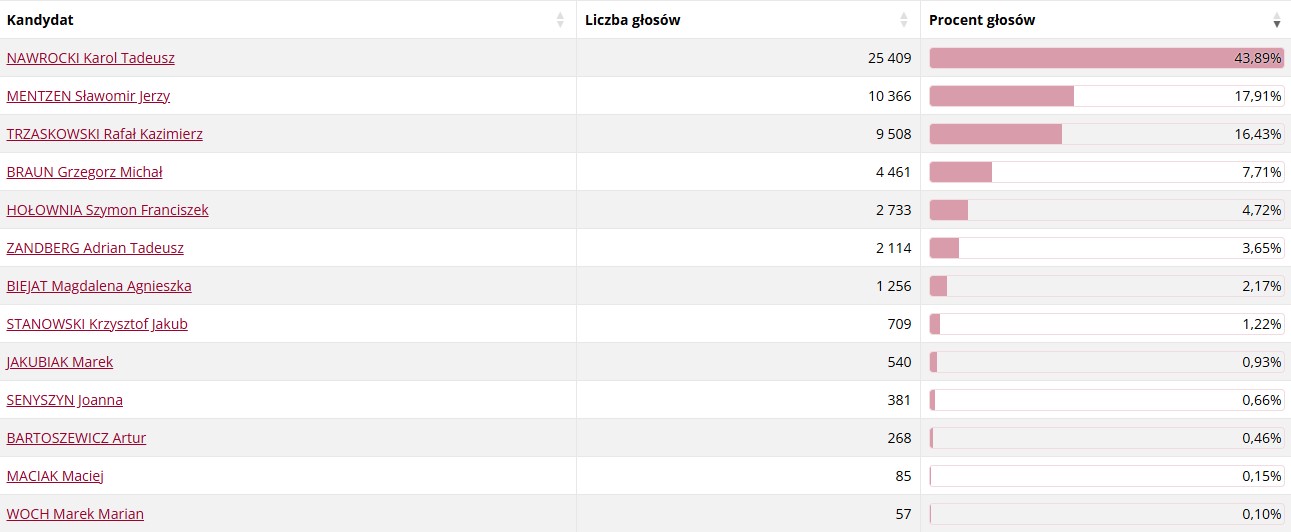Open WOCH Marek Marian candidate link
Image resolution: width=1291 pixels, height=532 pixels.
coord(75,514)
